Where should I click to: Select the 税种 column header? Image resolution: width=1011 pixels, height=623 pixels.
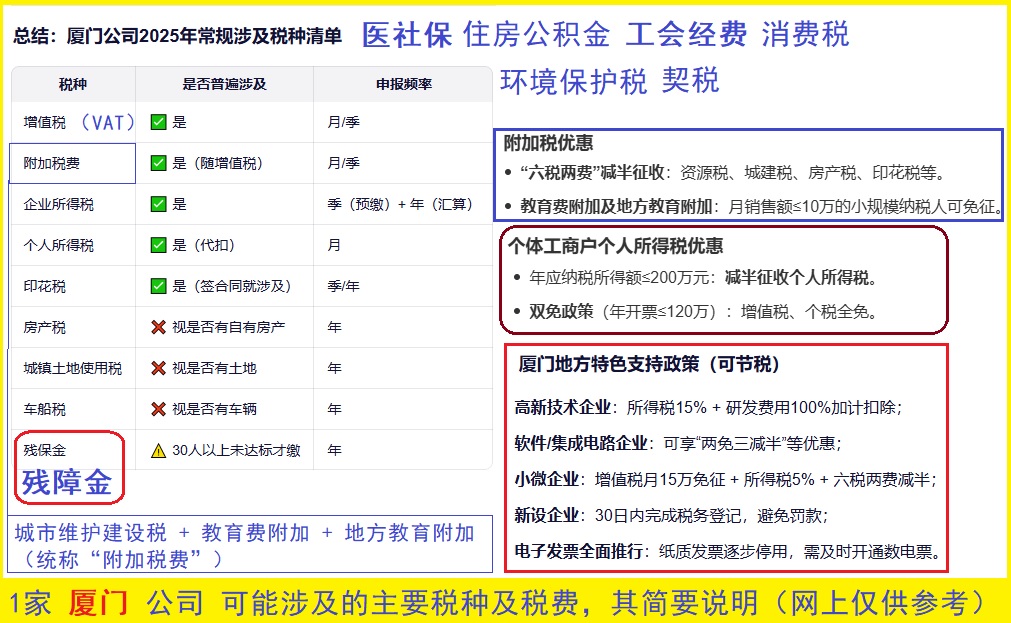(72, 84)
